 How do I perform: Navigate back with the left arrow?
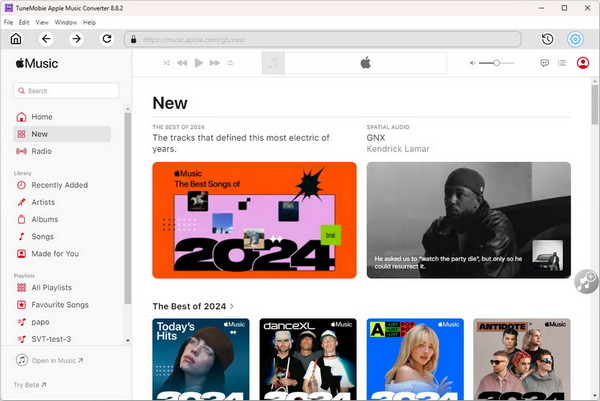click(x=46, y=39)
